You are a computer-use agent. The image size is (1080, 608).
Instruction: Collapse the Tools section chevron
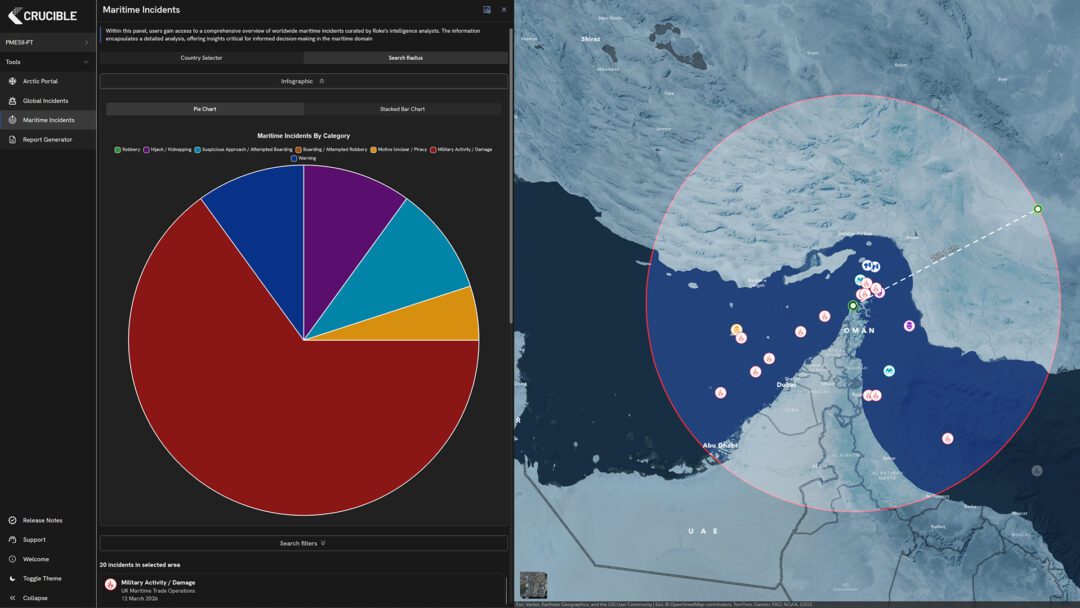point(86,62)
